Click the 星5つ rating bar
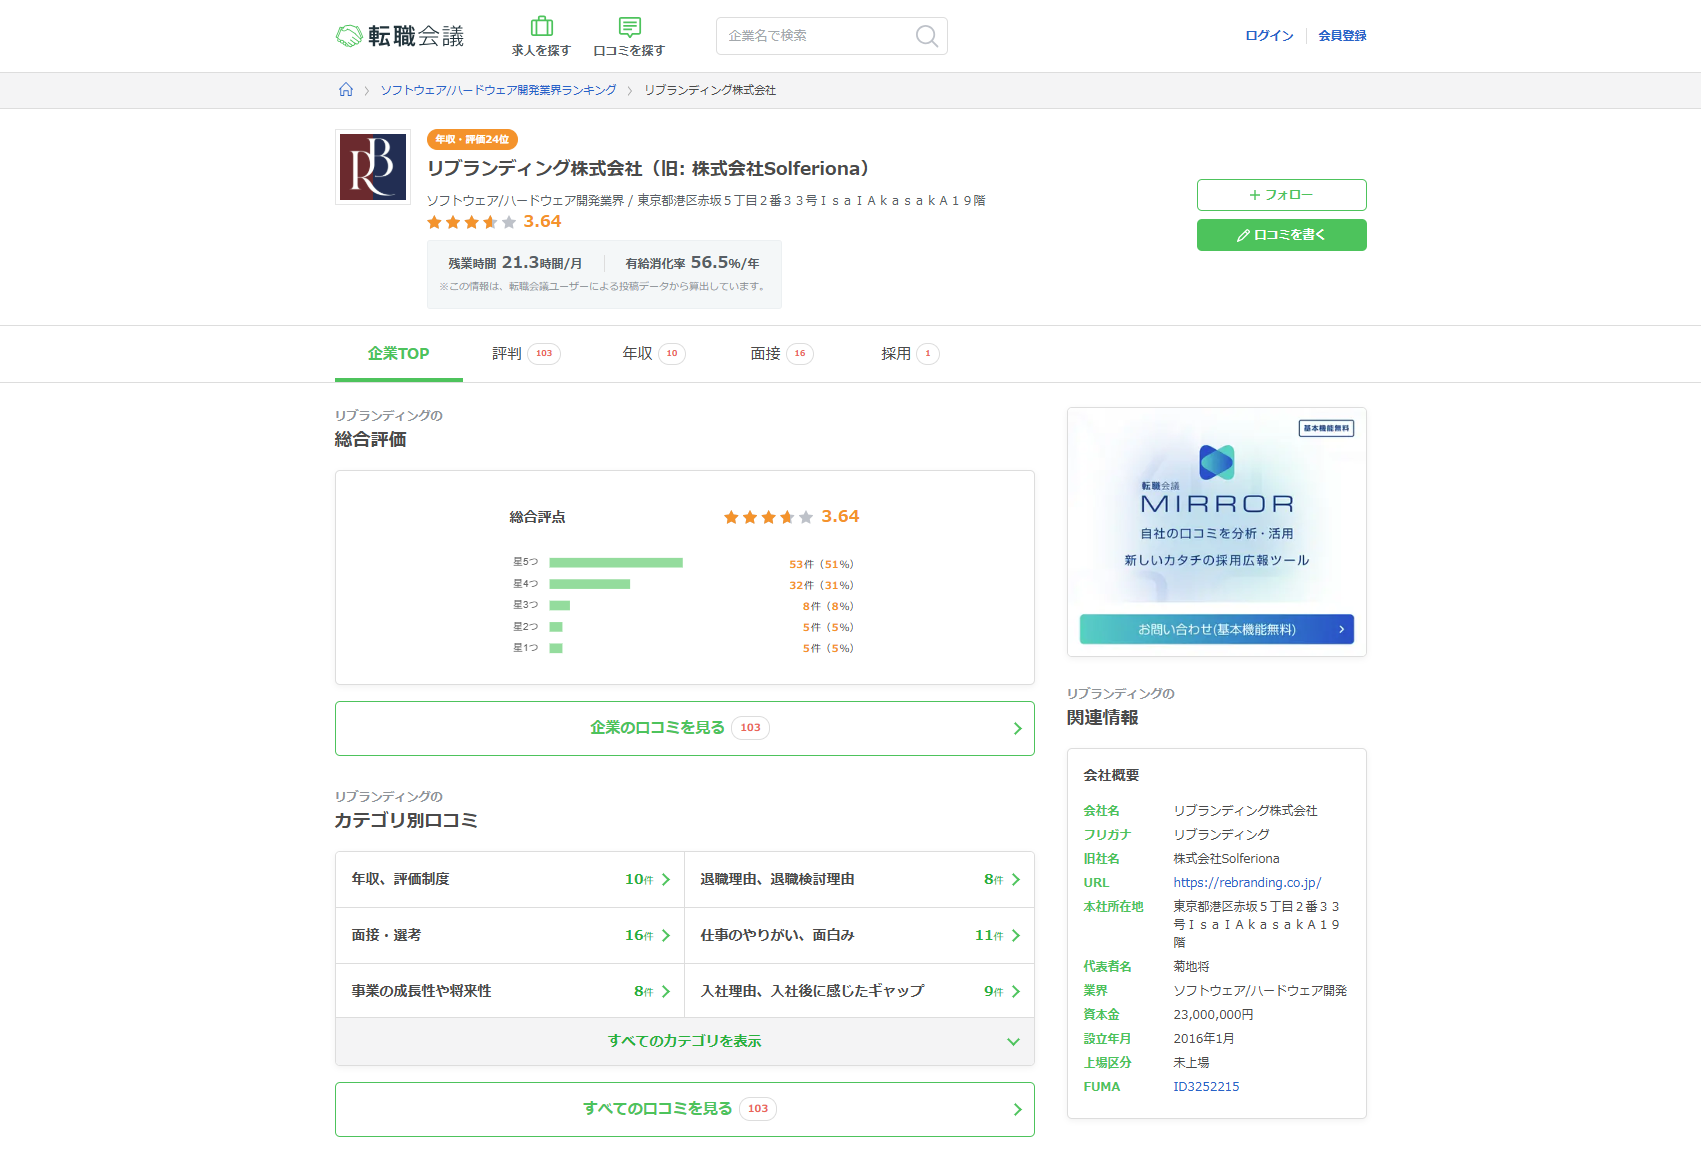Image resolution: width=1701 pixels, height=1152 pixels. (x=616, y=563)
